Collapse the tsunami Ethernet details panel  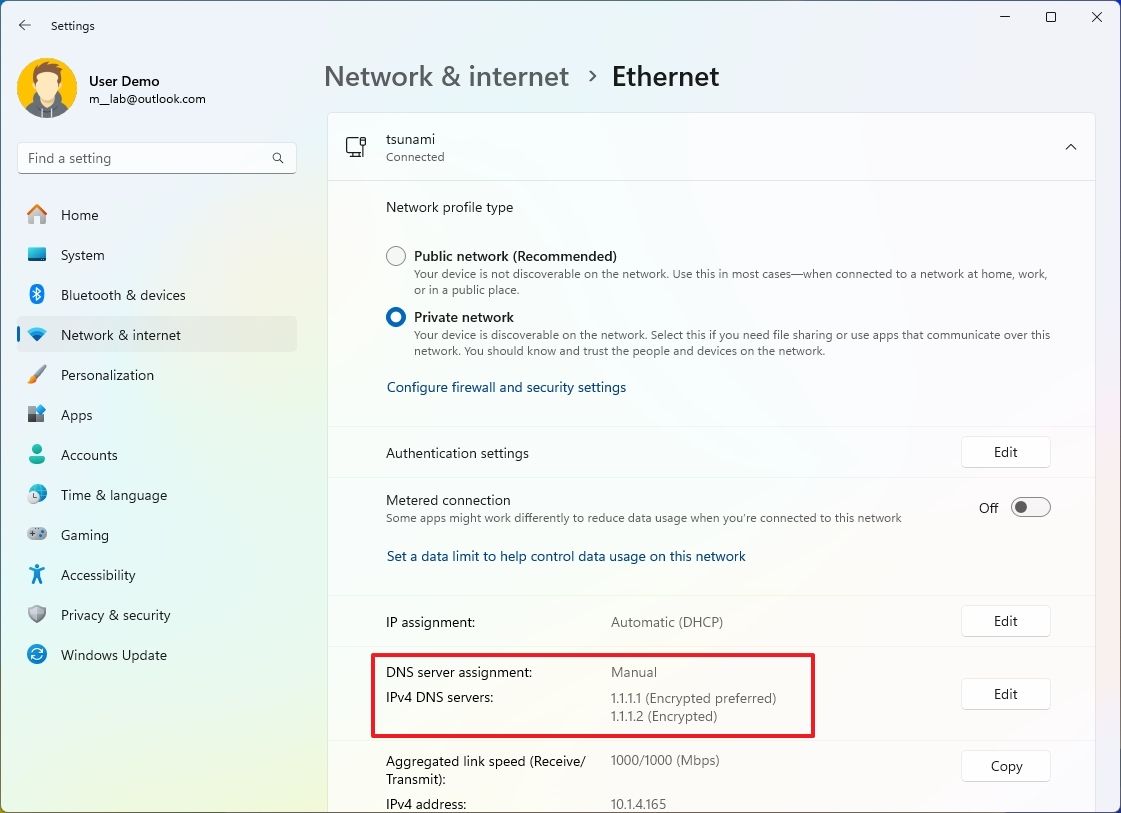(x=1070, y=146)
